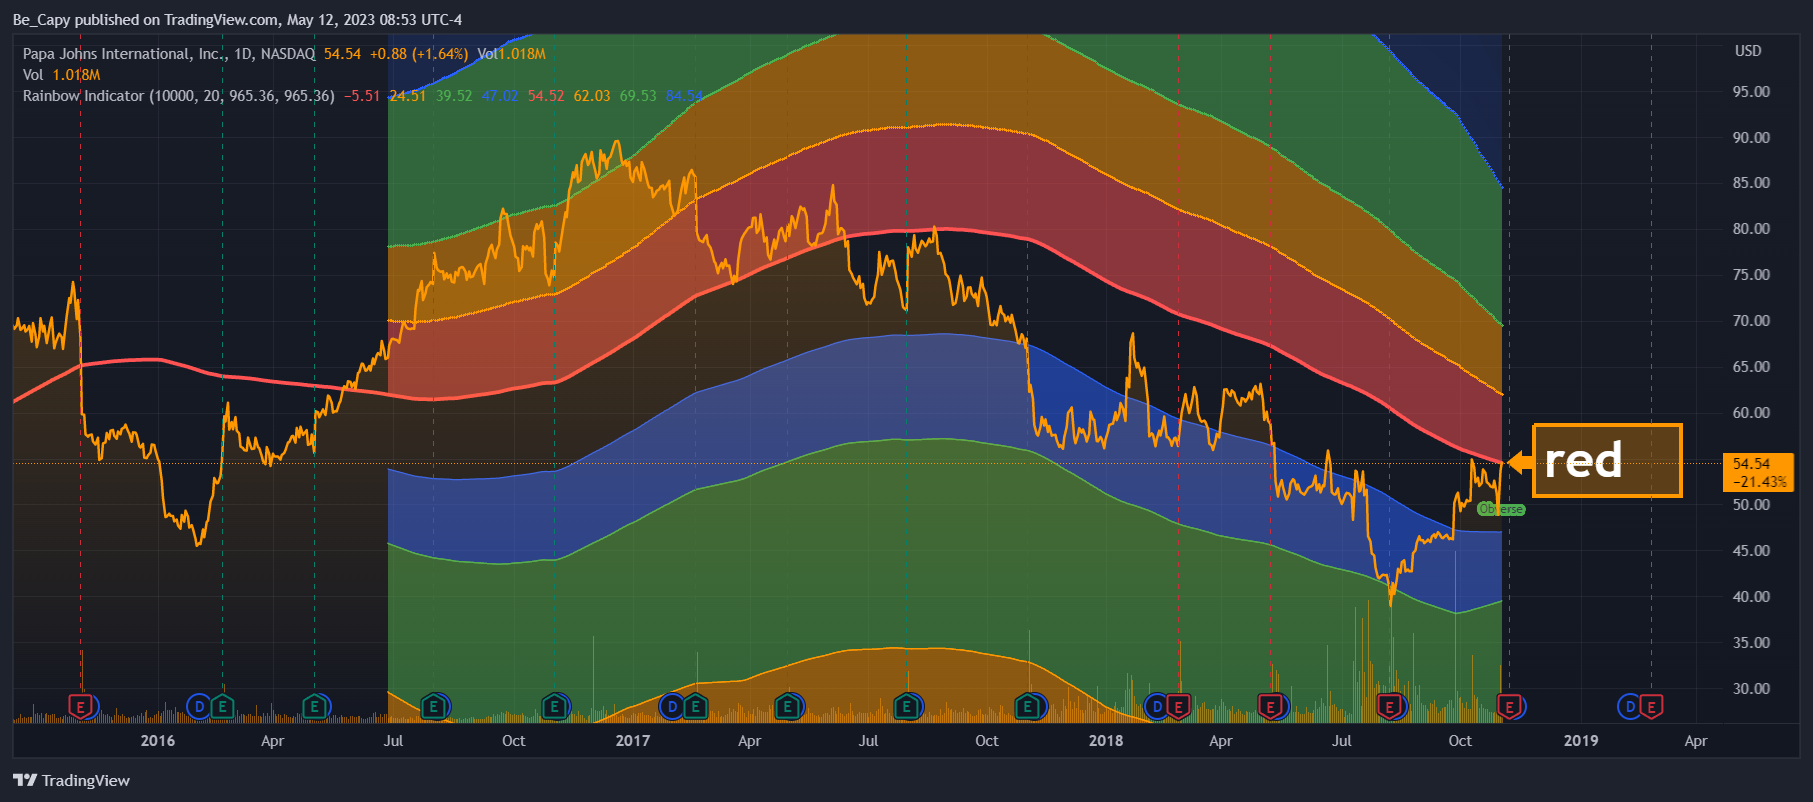
Task: Open the green E earnings marker after Jul 2017
Action: pyautogui.click(x=907, y=707)
